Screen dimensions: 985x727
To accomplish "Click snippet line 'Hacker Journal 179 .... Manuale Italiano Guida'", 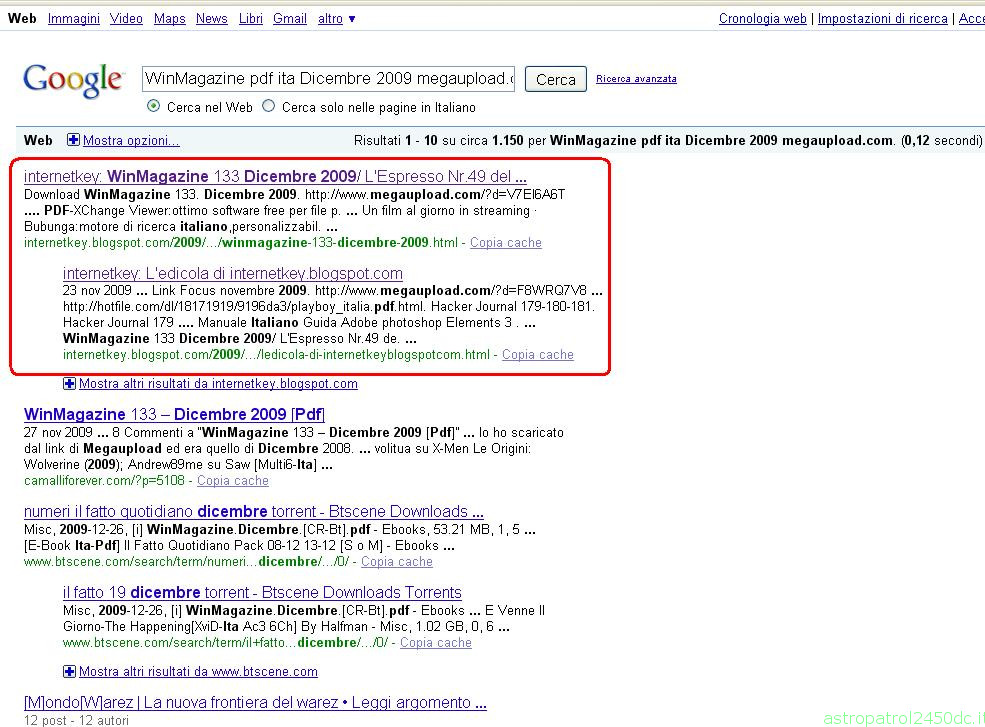I will [299, 323].
